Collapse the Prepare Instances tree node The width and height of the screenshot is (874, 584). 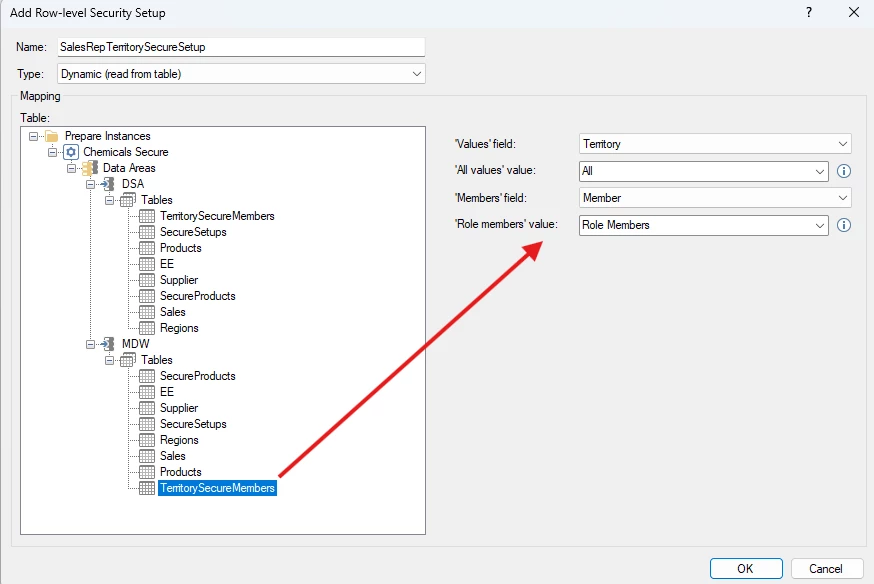pyautogui.click(x=33, y=136)
